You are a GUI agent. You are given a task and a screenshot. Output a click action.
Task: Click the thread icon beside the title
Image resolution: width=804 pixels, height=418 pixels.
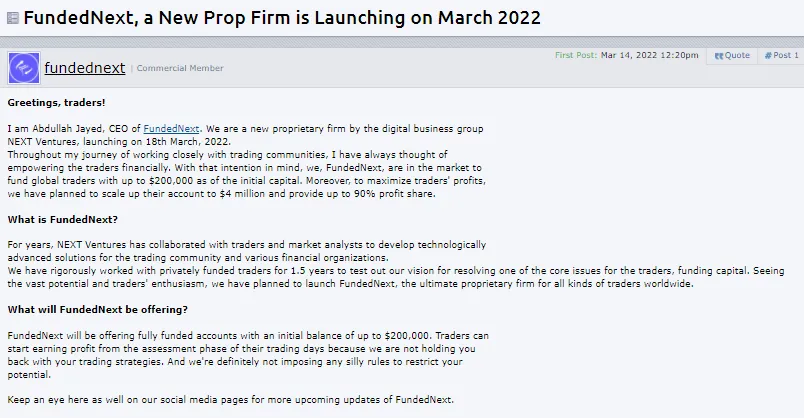12,18
